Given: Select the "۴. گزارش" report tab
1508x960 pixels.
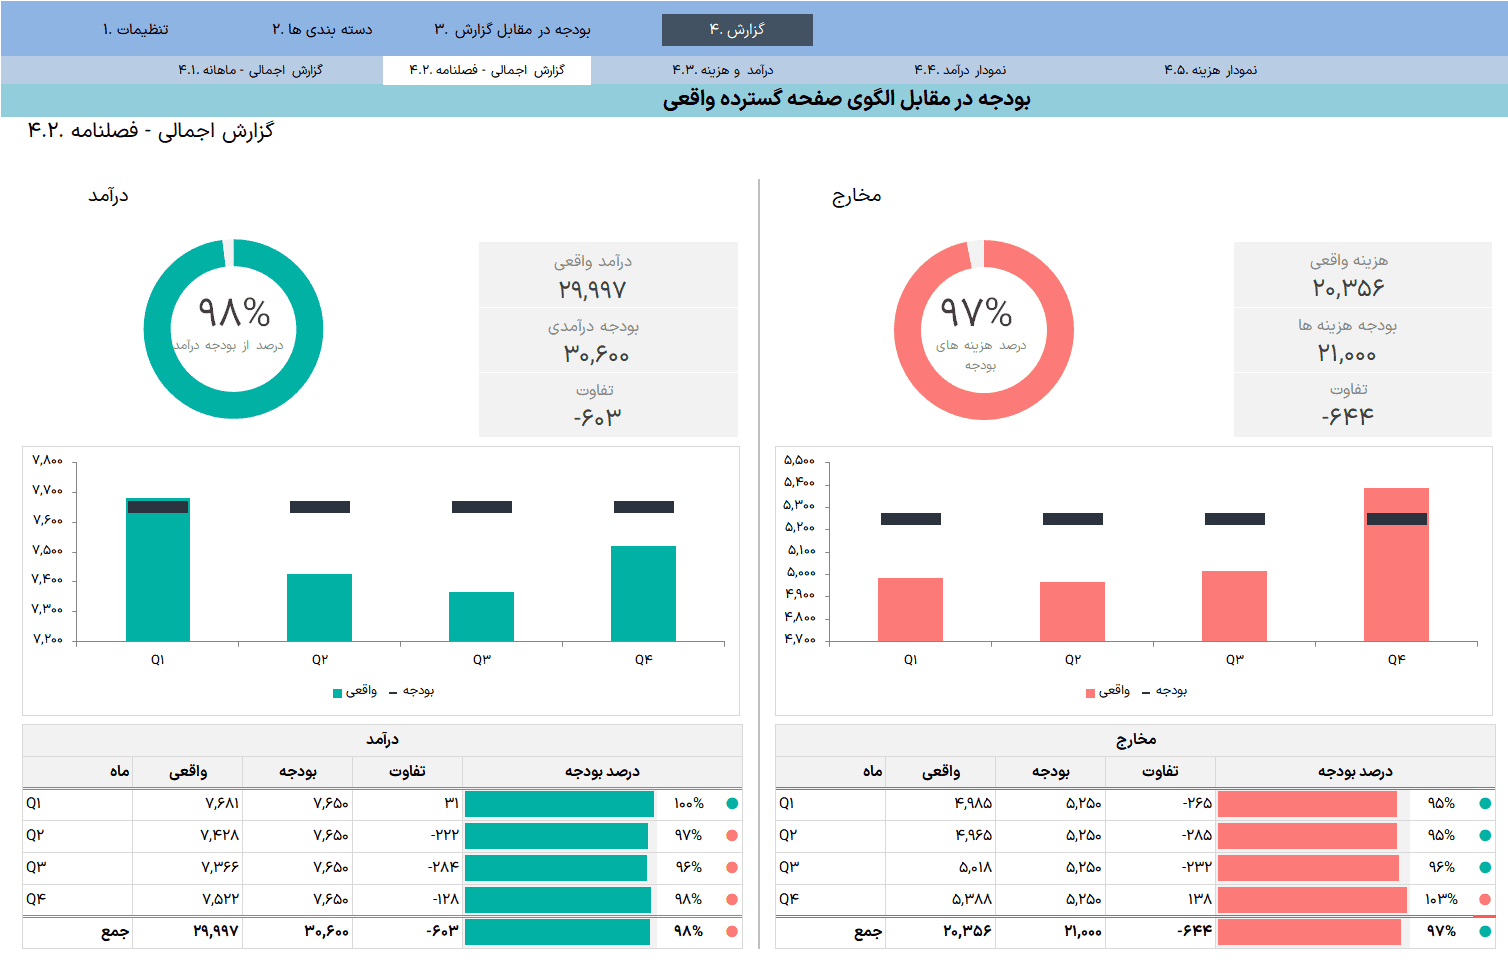Looking at the screenshot, I should click(x=737, y=30).
